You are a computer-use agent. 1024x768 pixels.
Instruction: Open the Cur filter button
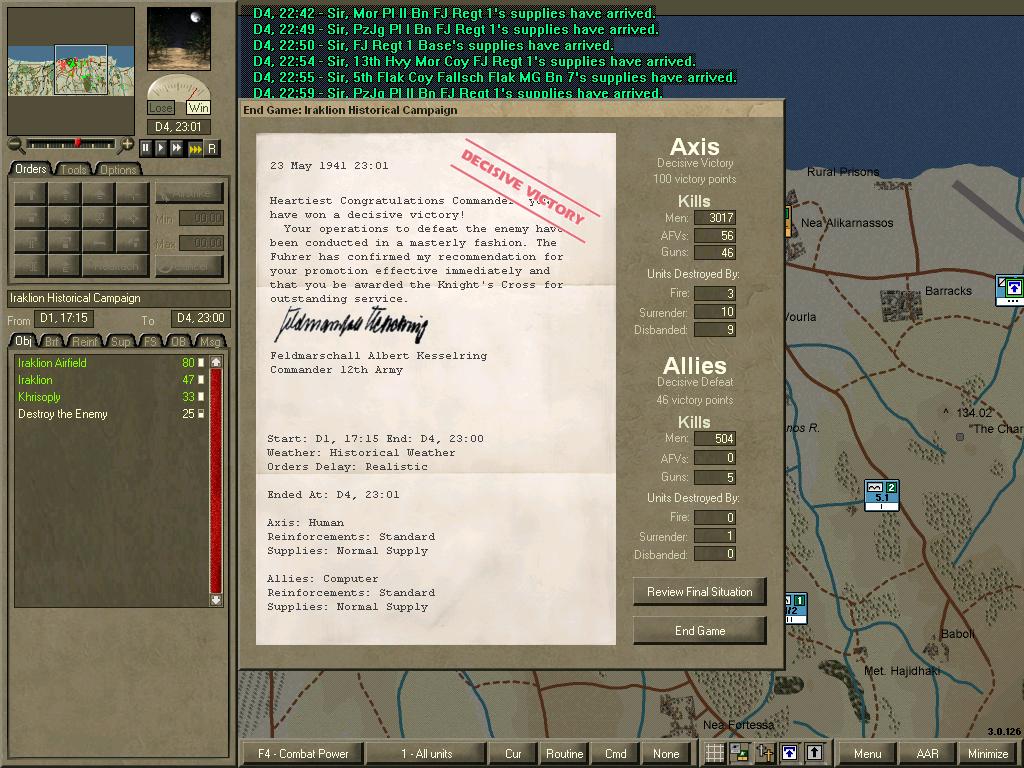(513, 754)
